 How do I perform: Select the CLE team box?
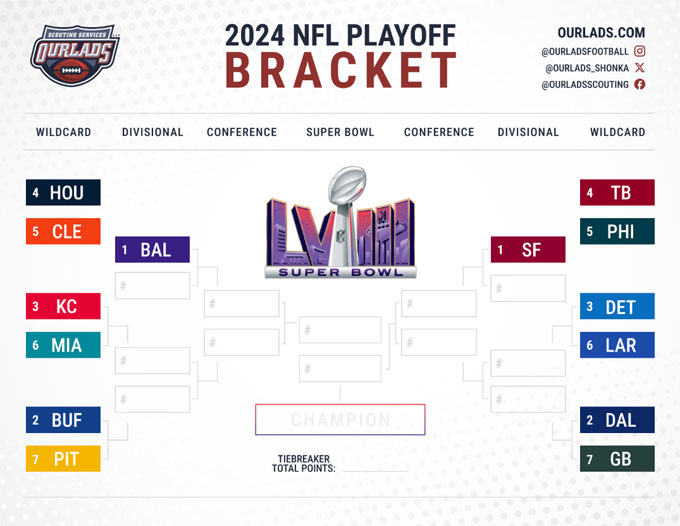(63, 231)
